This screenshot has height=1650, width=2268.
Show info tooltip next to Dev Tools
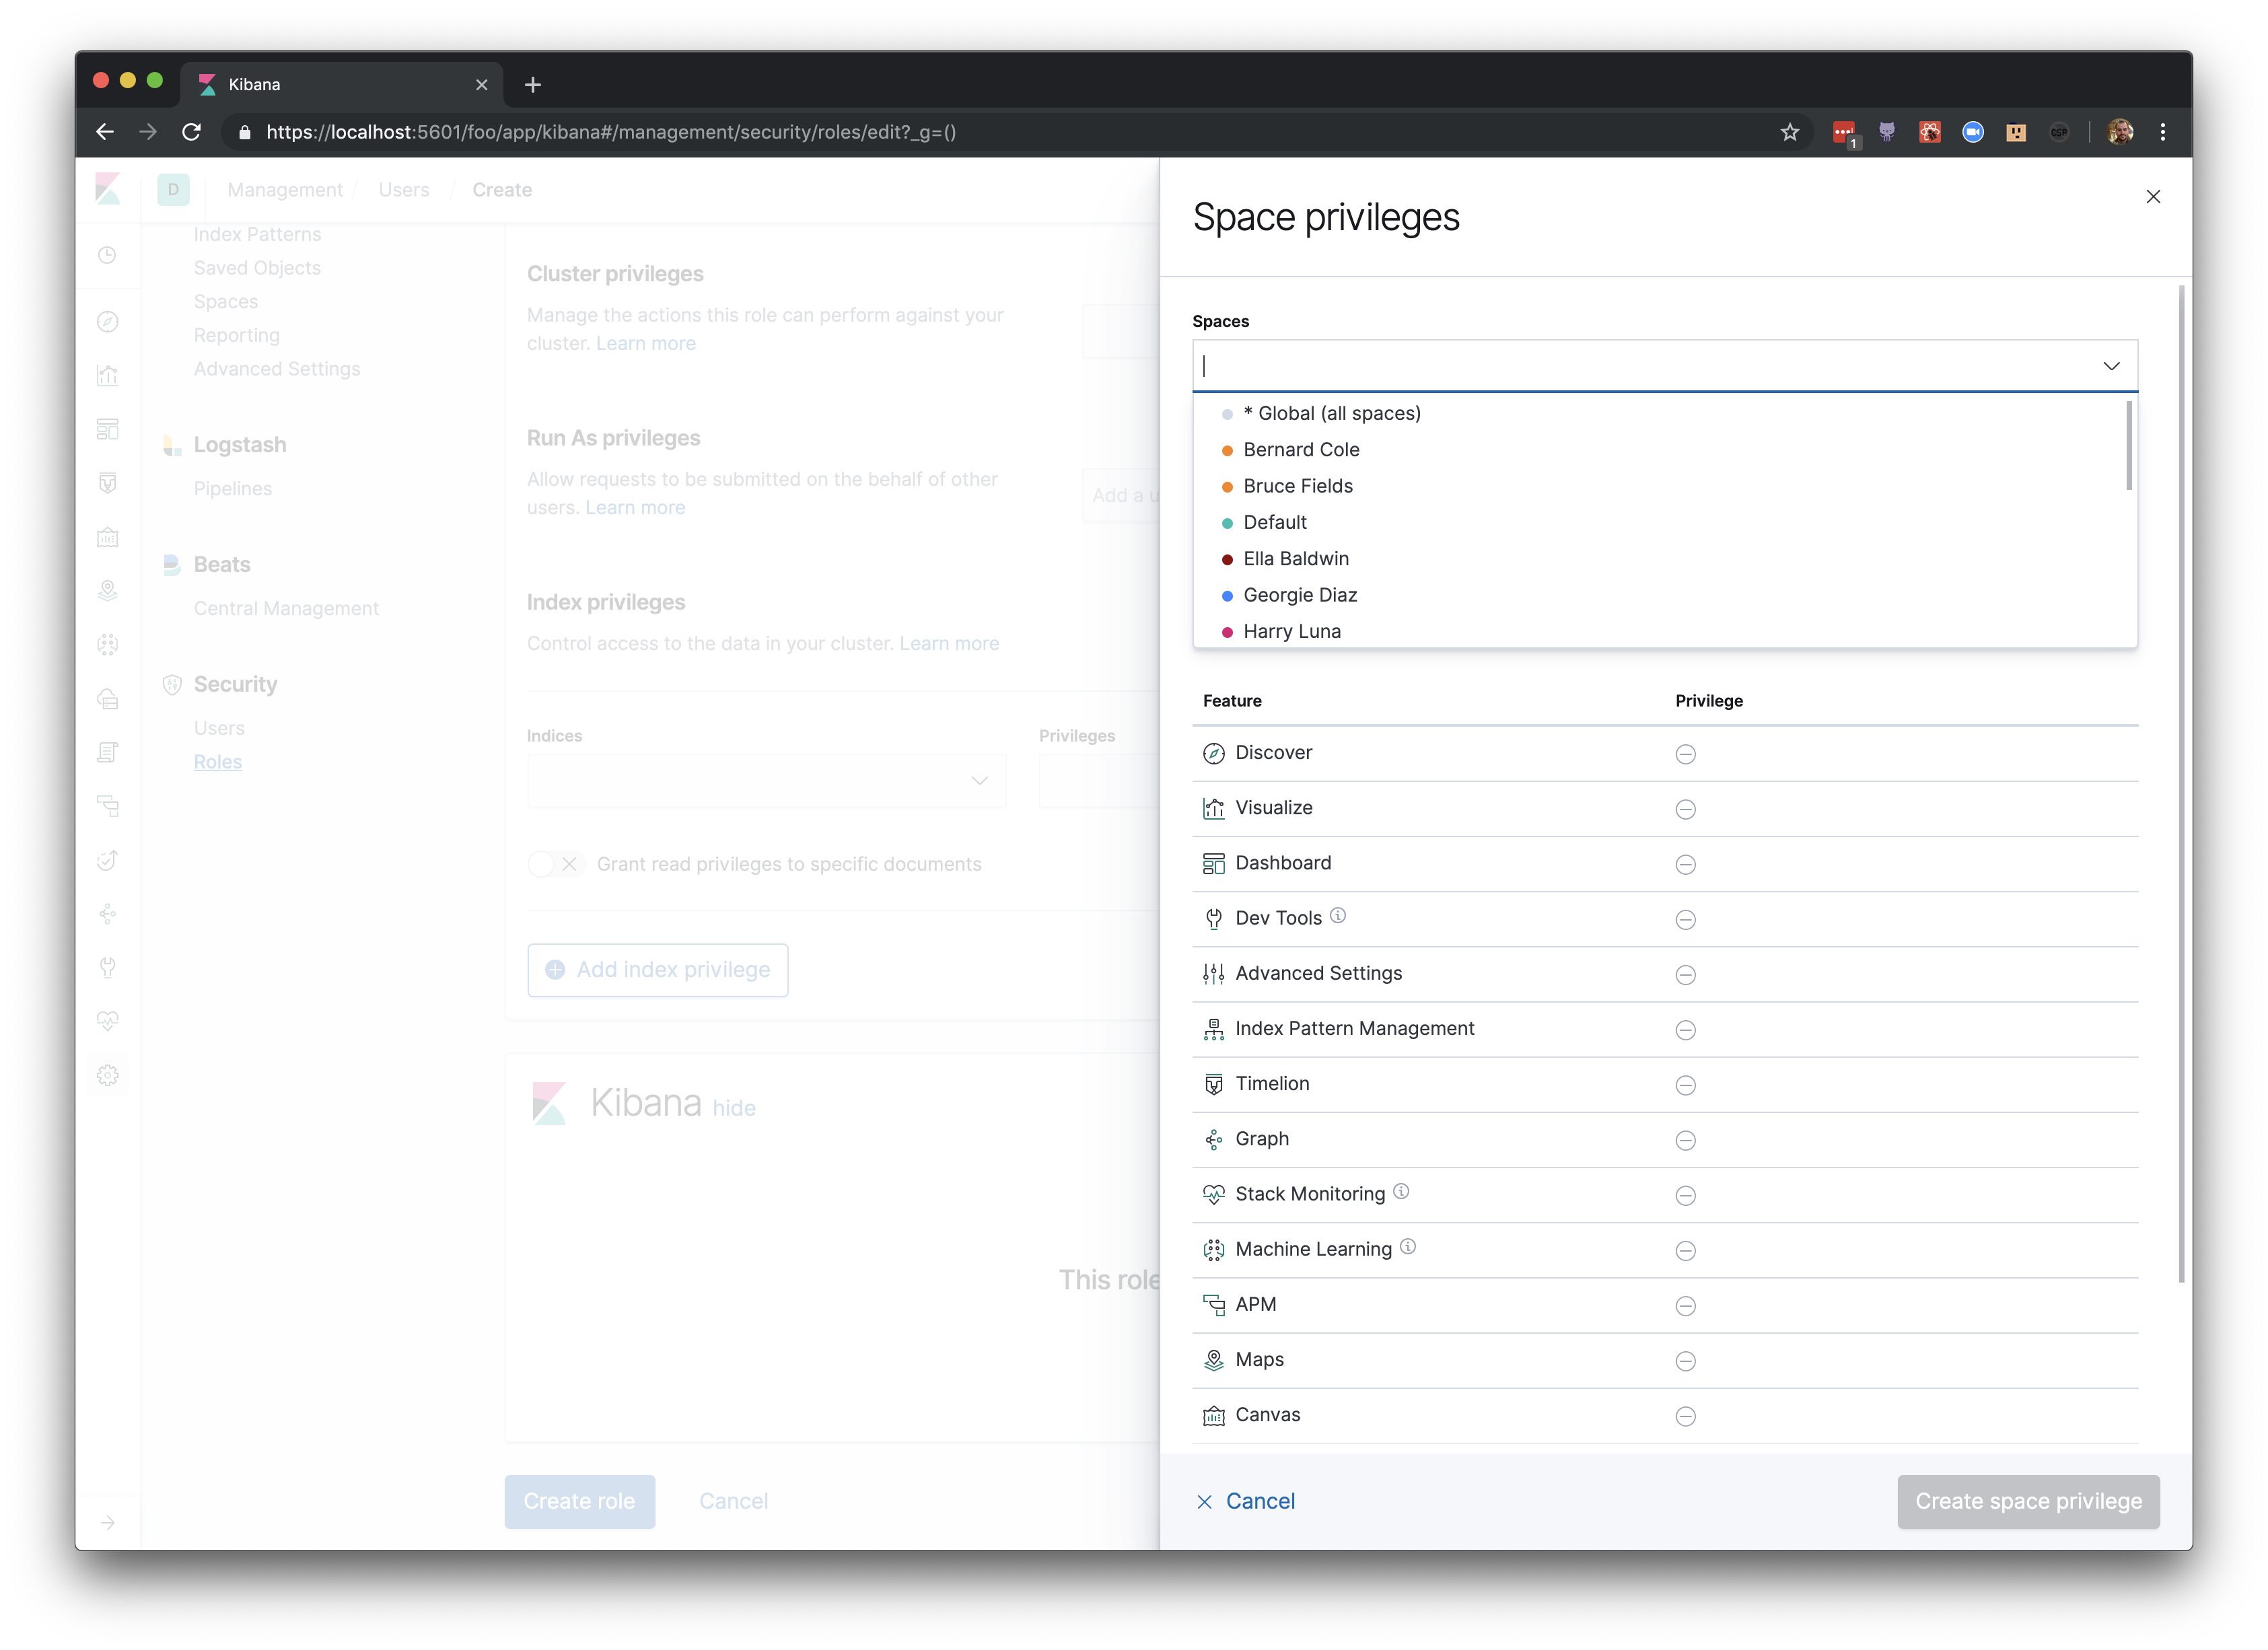tap(1338, 915)
